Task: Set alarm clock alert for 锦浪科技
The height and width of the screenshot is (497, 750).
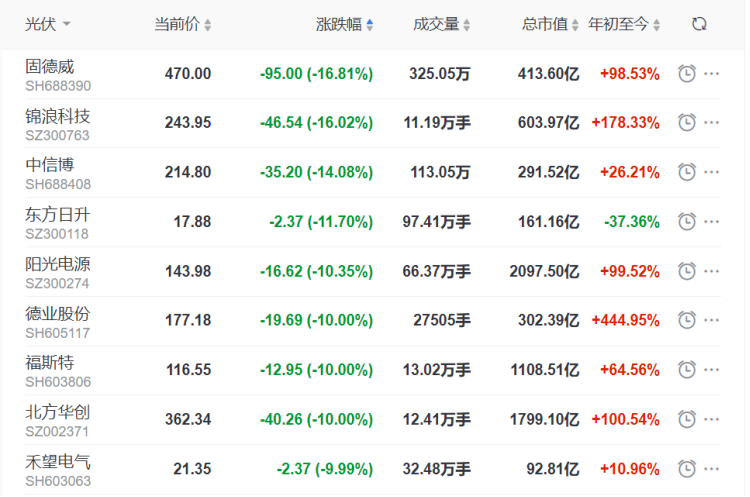Action: click(x=687, y=122)
